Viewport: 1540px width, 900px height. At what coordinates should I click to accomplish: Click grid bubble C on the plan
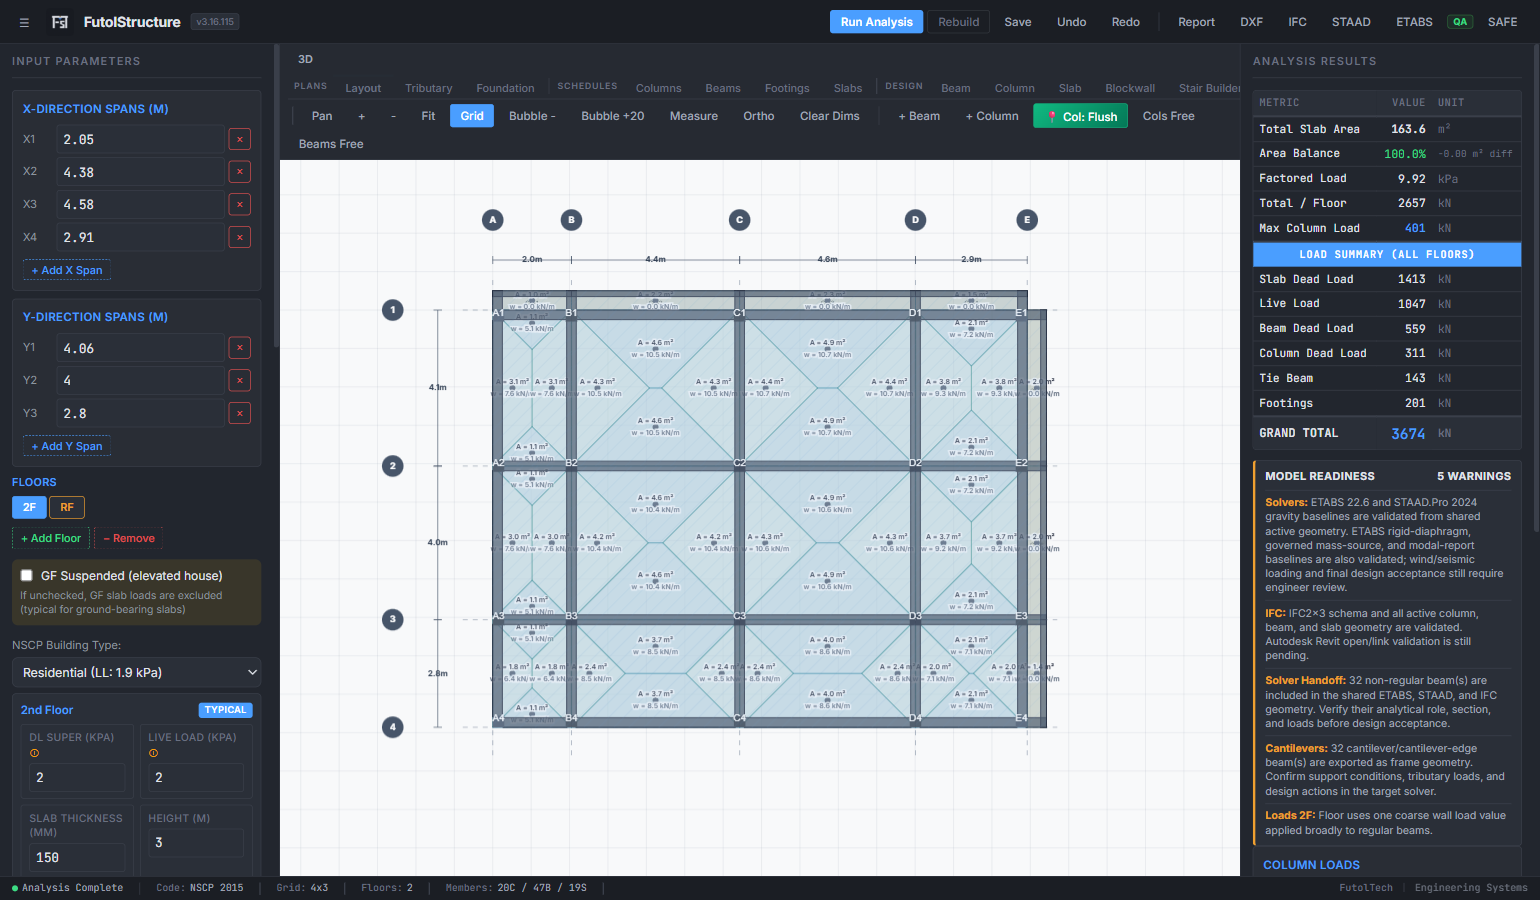point(740,220)
